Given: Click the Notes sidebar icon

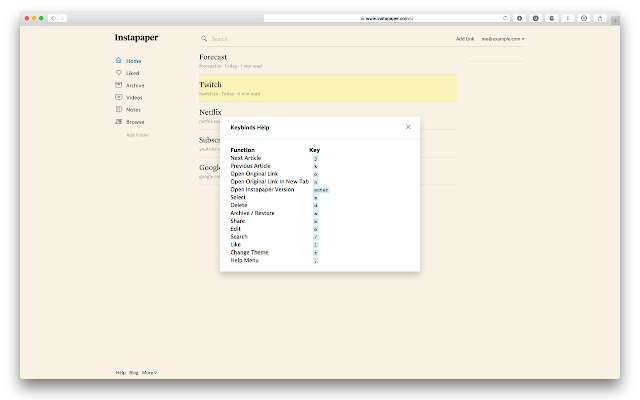Looking at the screenshot, I should tap(119, 109).
